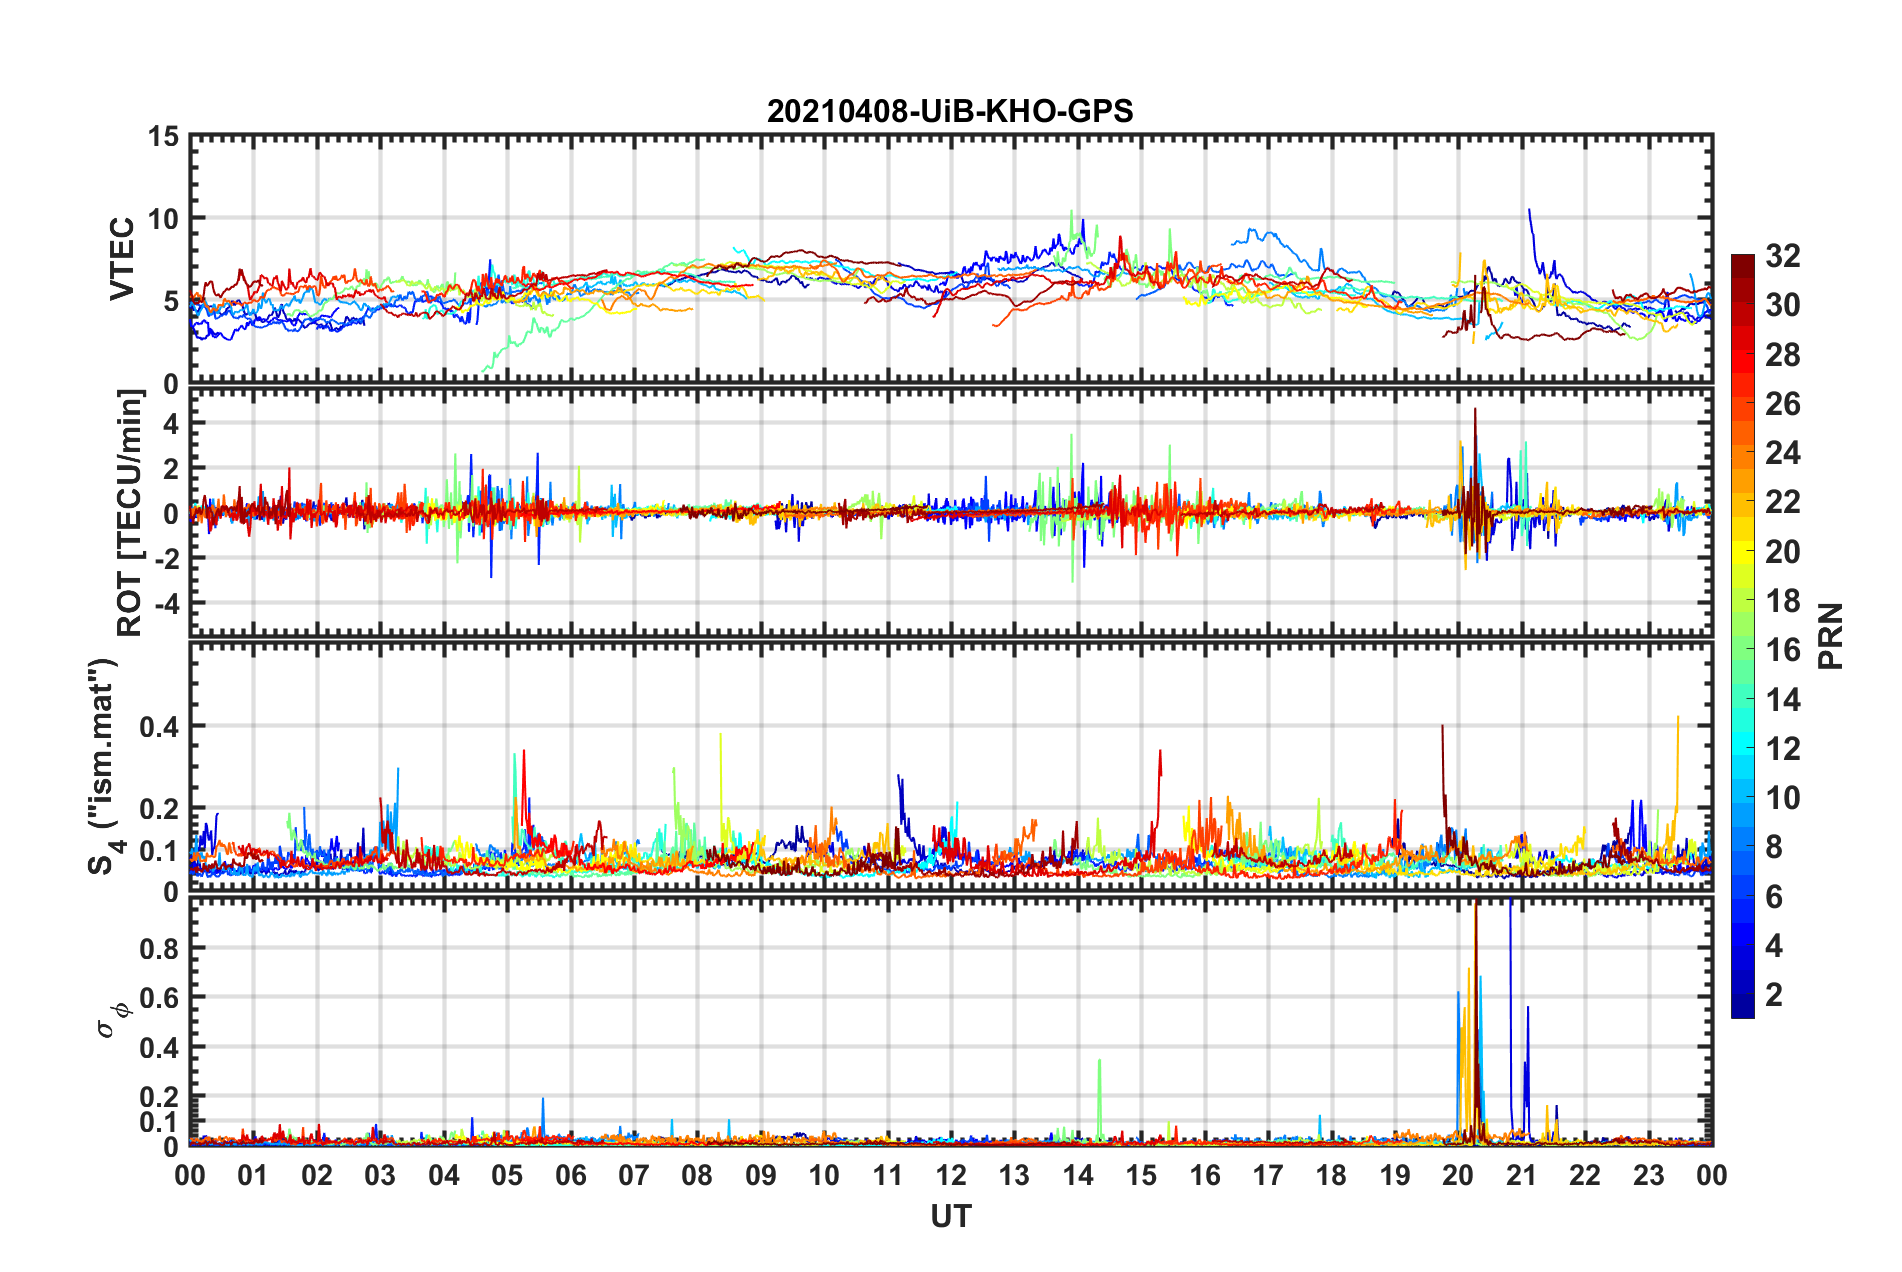Click the PRN colorbar
1902x1272 pixels.
tap(1742, 636)
